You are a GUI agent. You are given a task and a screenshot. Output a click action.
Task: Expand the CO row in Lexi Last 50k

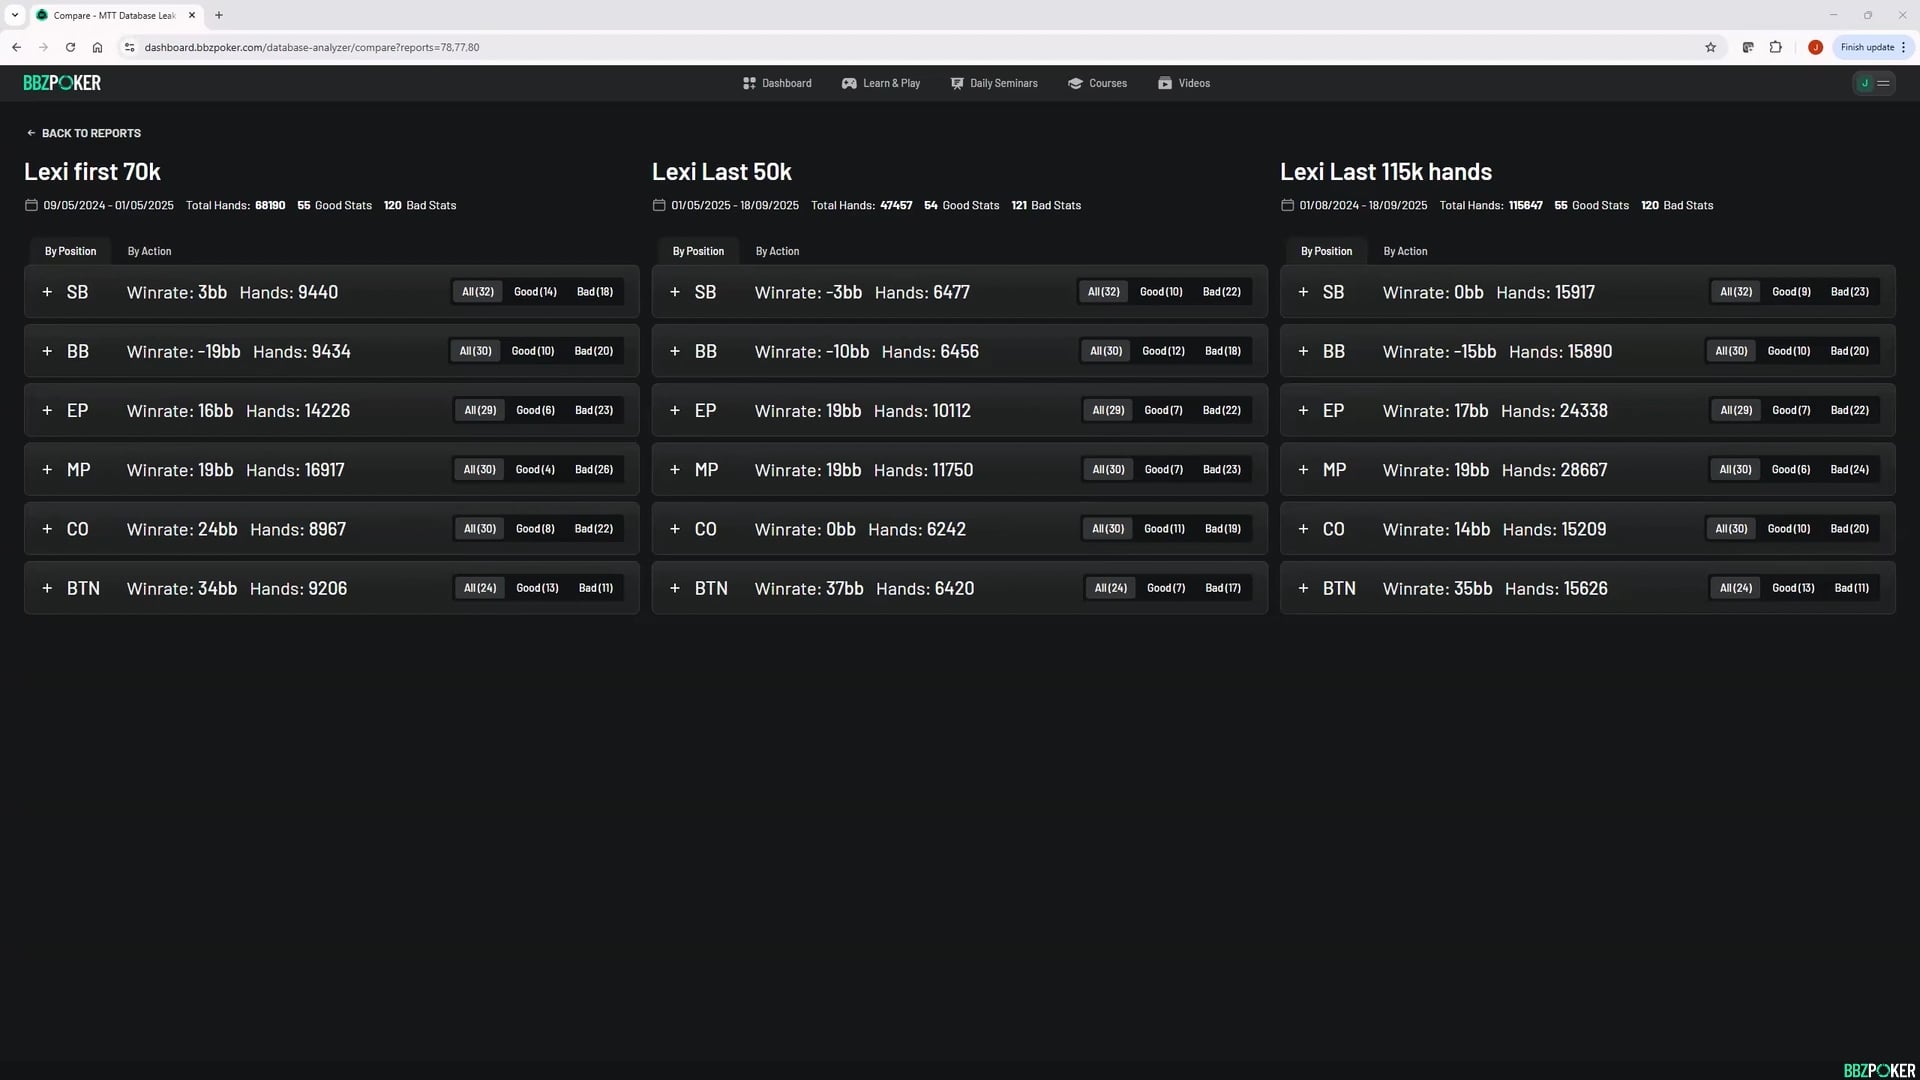tap(675, 529)
